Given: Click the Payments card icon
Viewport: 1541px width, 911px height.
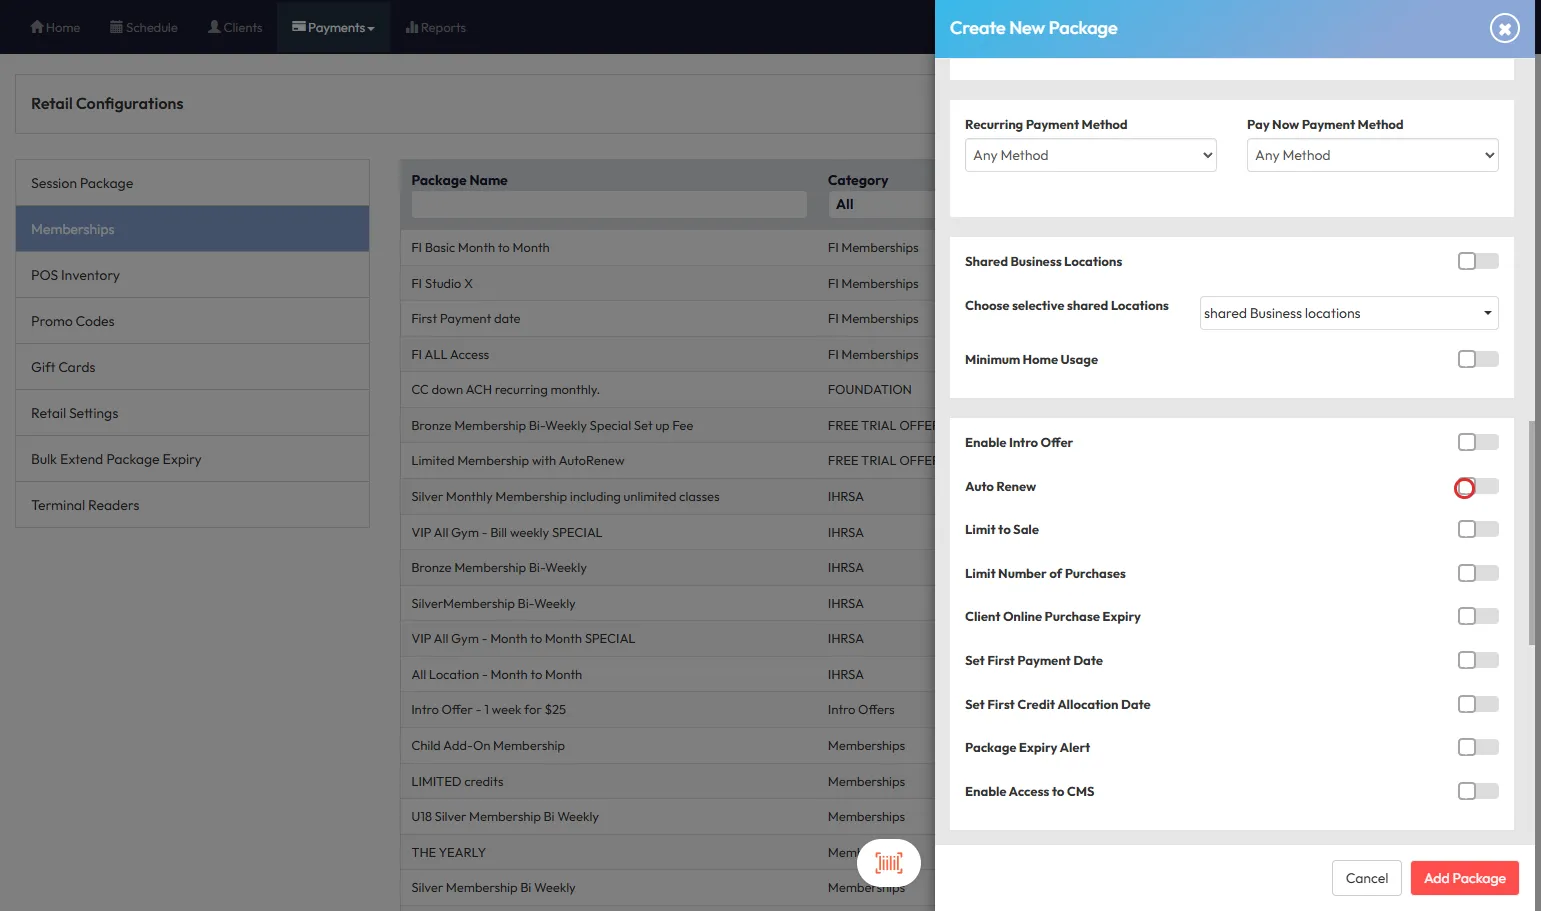Looking at the screenshot, I should (298, 27).
